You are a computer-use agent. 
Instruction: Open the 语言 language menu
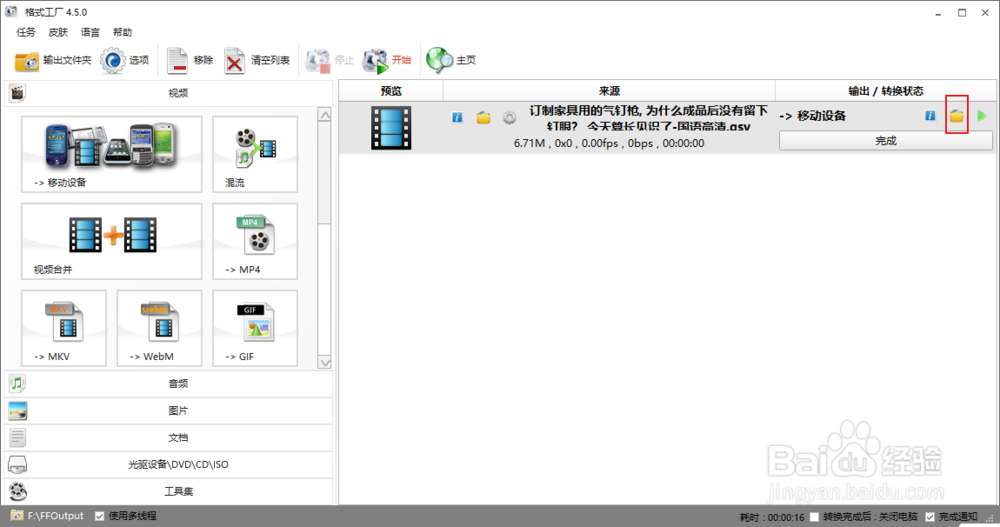click(90, 33)
